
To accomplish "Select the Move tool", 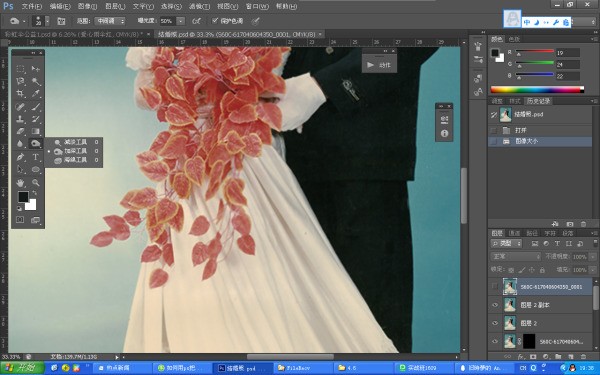I will [x=36, y=69].
